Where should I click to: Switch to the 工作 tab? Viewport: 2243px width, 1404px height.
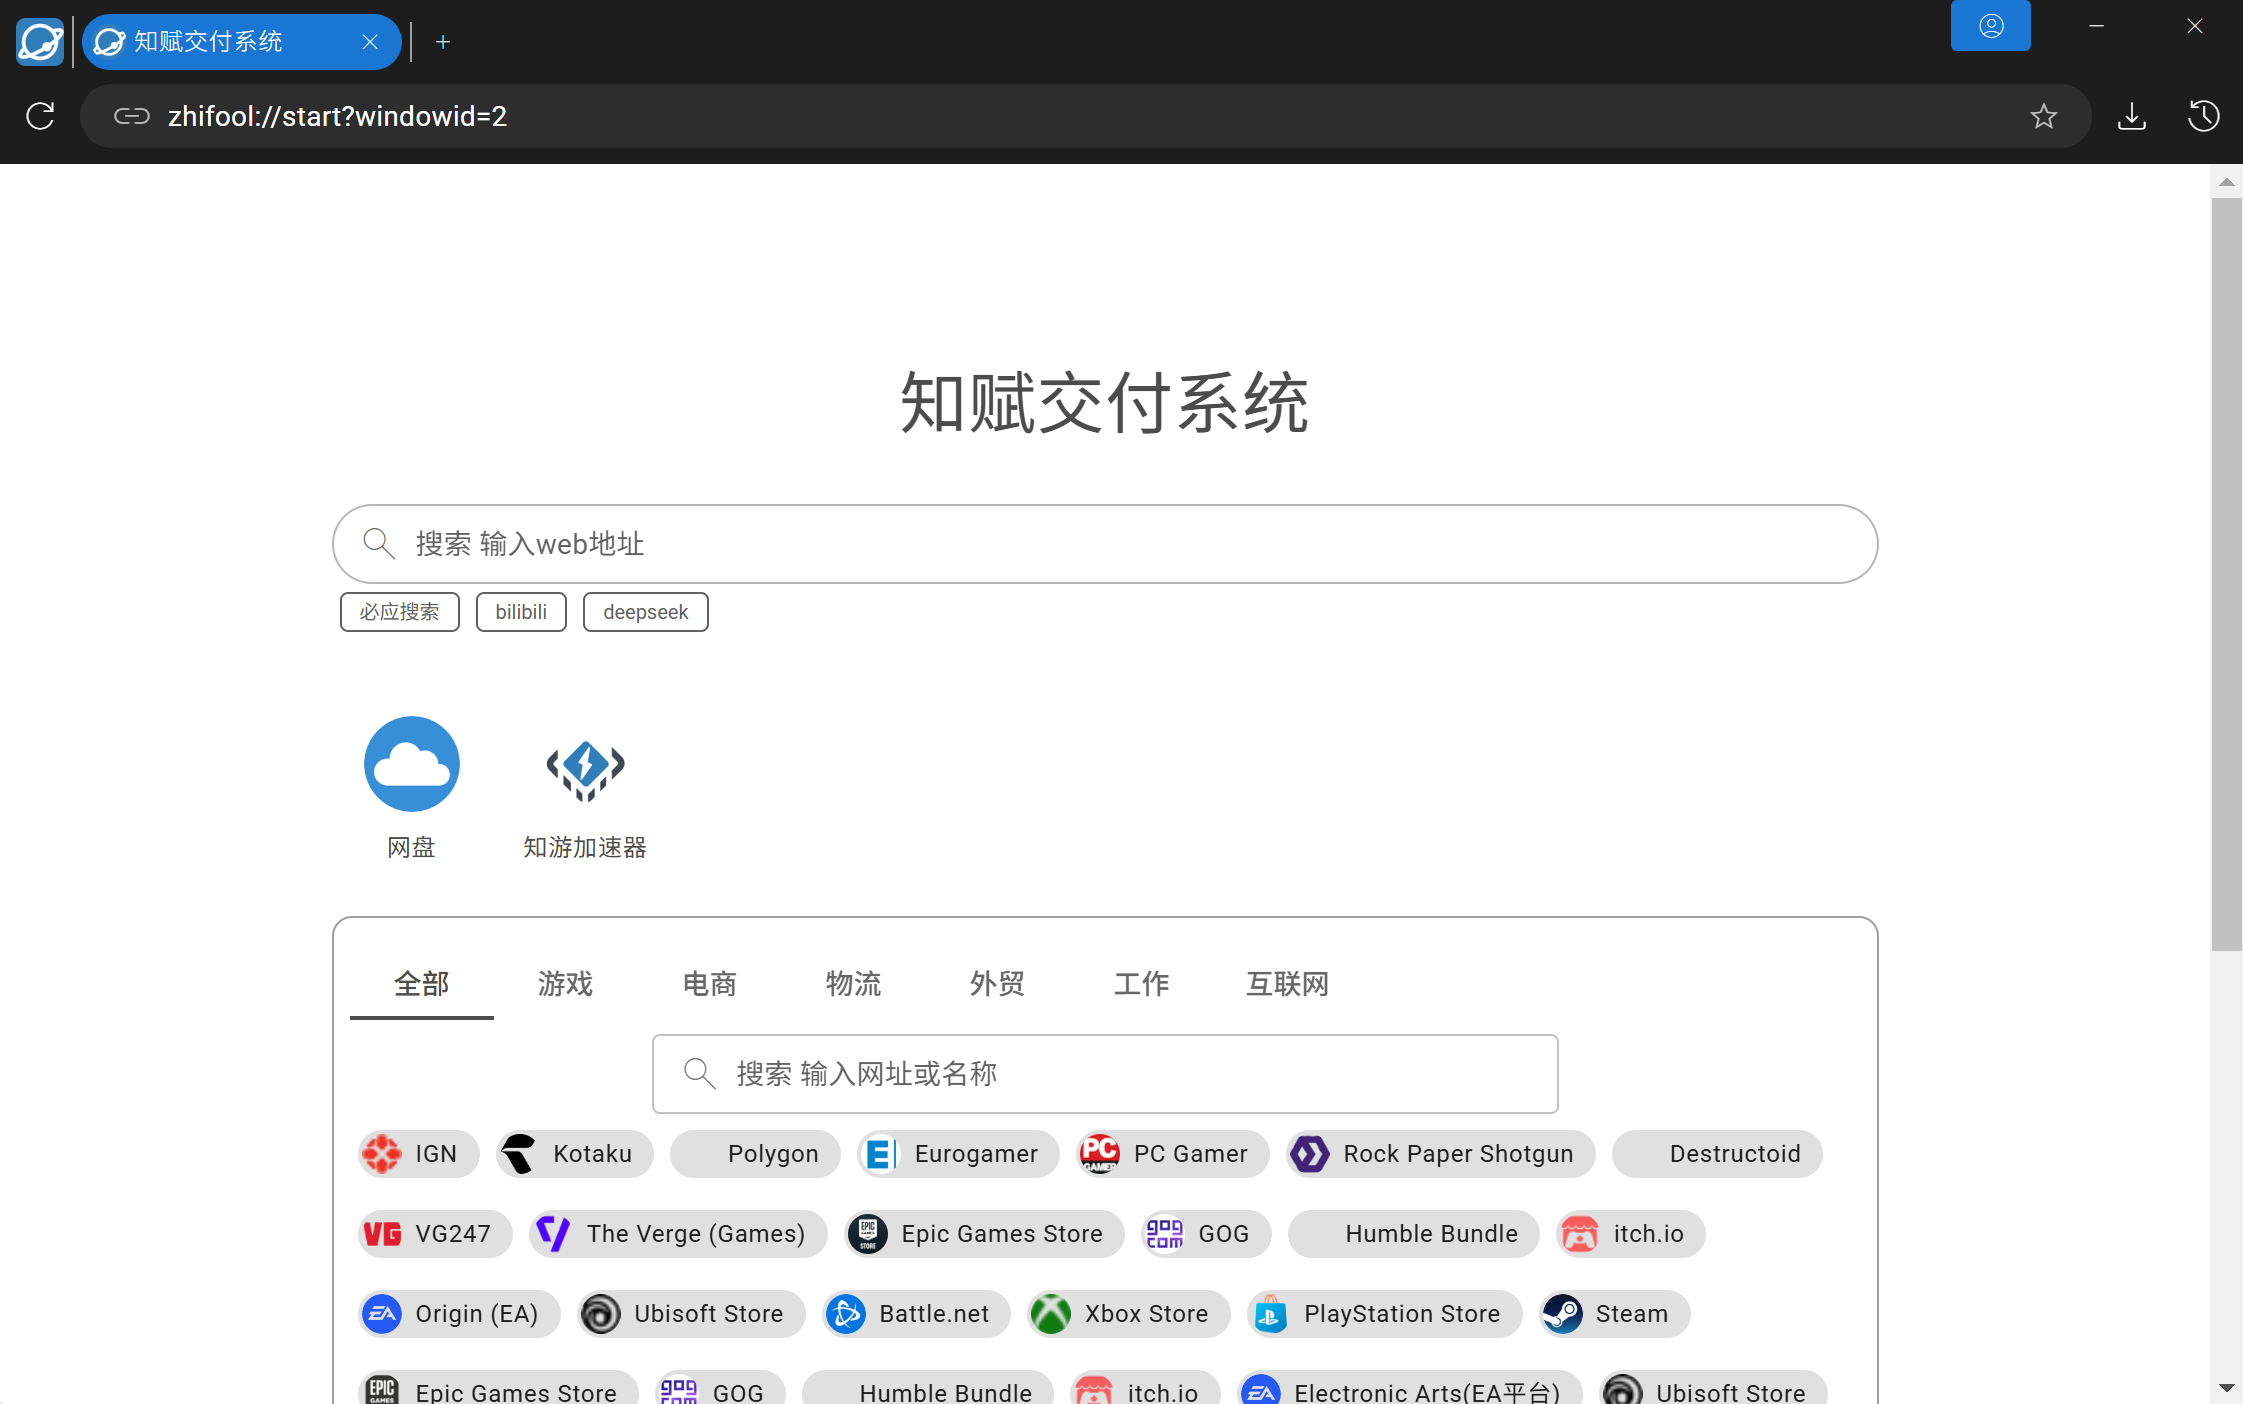point(1141,983)
